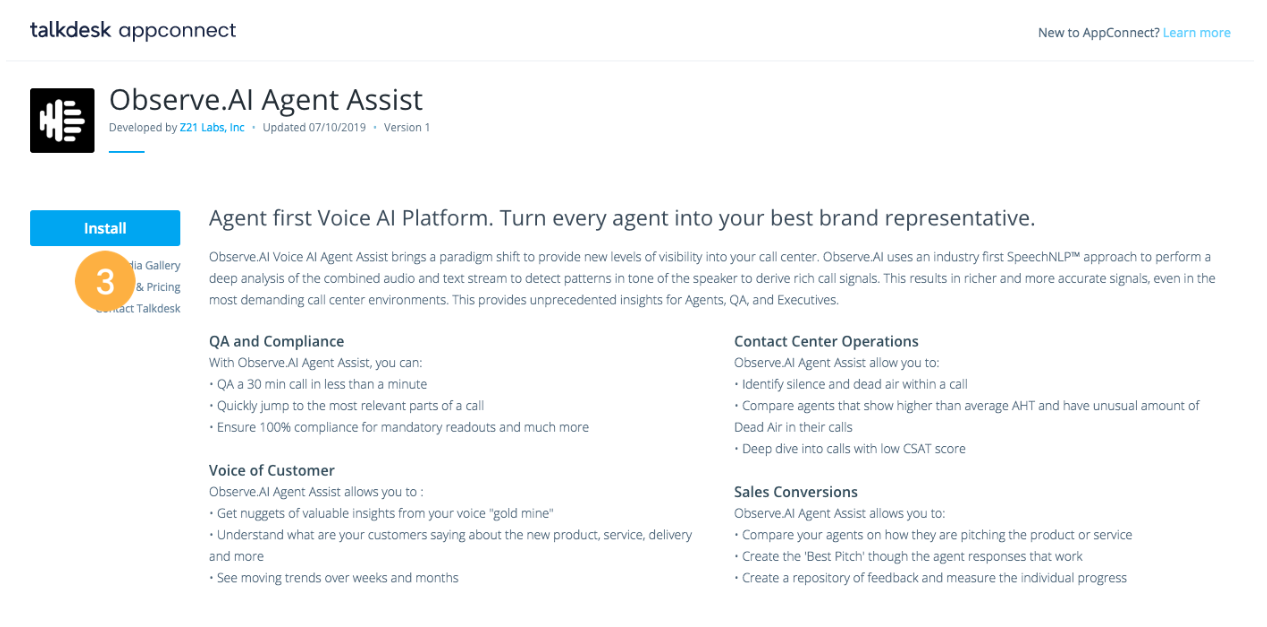Screen dimensions: 1267x627
Task: Click the Sales Conversions heading
Action: point(796,492)
